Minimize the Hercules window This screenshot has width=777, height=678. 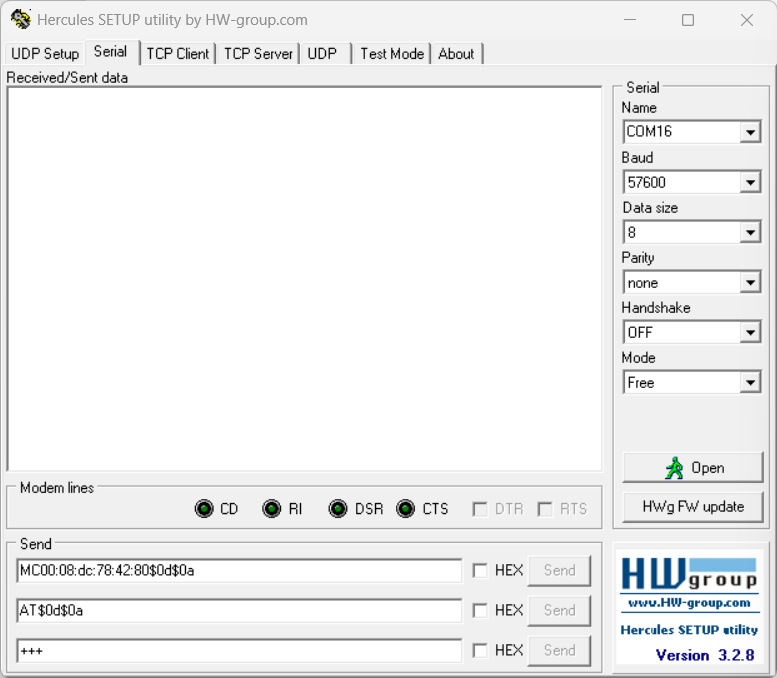pyautogui.click(x=630, y=20)
